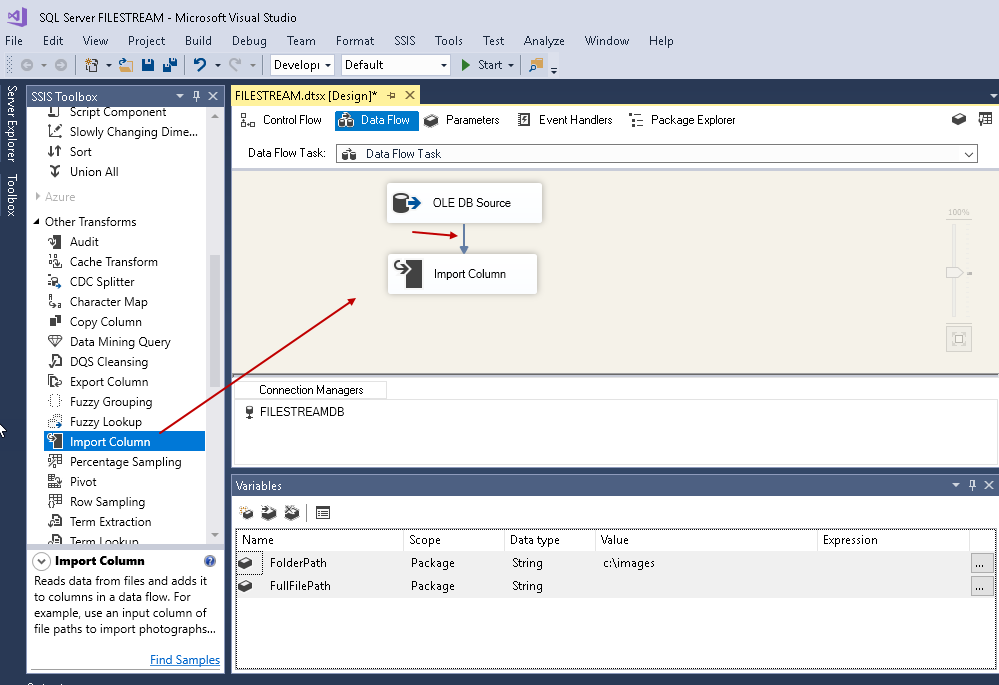Switch to the Parameters tab
This screenshot has width=999, height=685.
point(462,120)
